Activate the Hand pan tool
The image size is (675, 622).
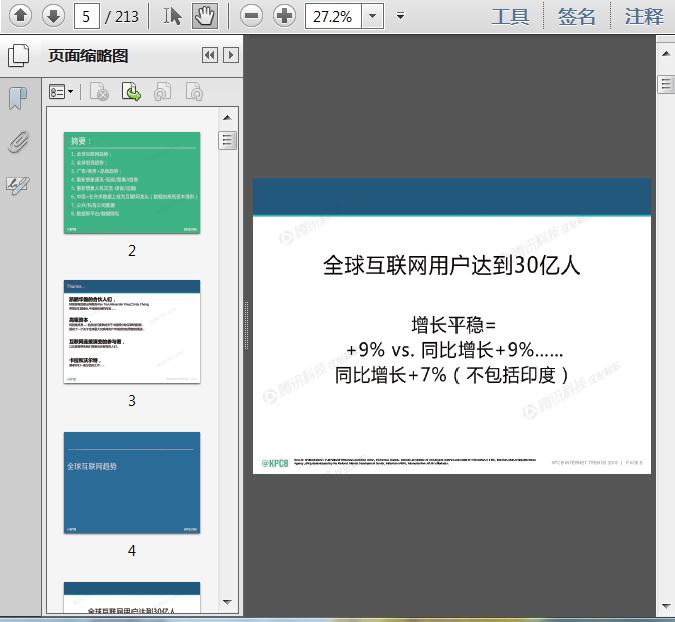(204, 16)
